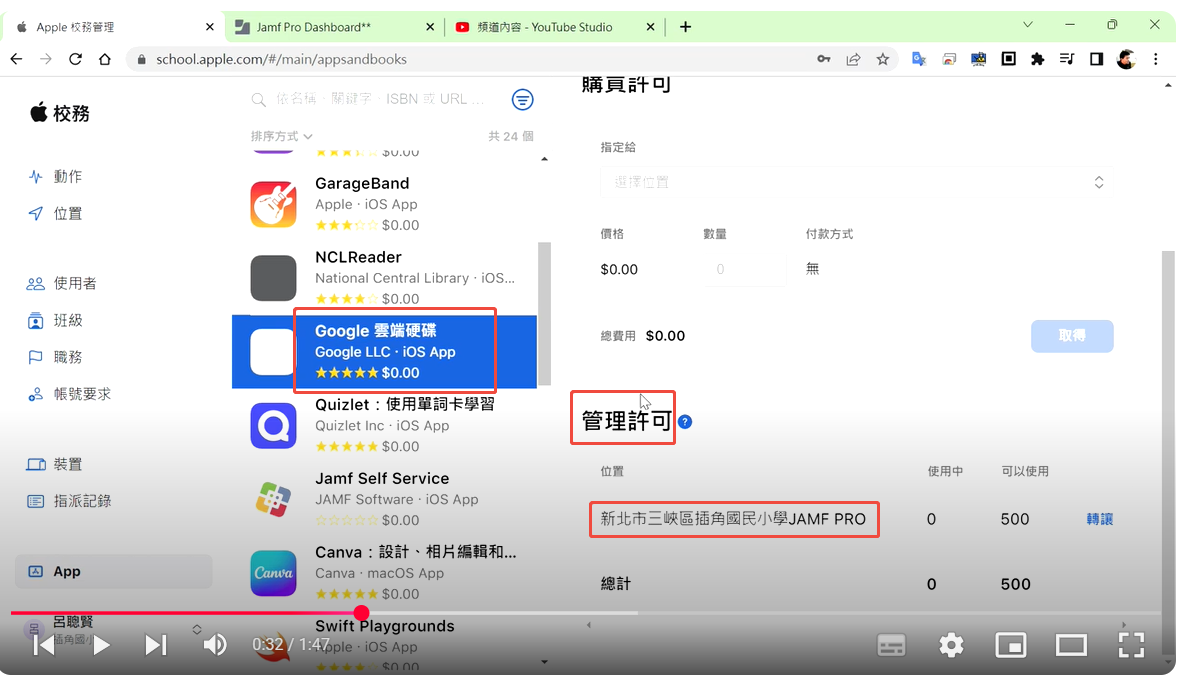Switch to Jamf Pro Dashboard tab
The height and width of the screenshot is (678, 1182).
click(332, 27)
